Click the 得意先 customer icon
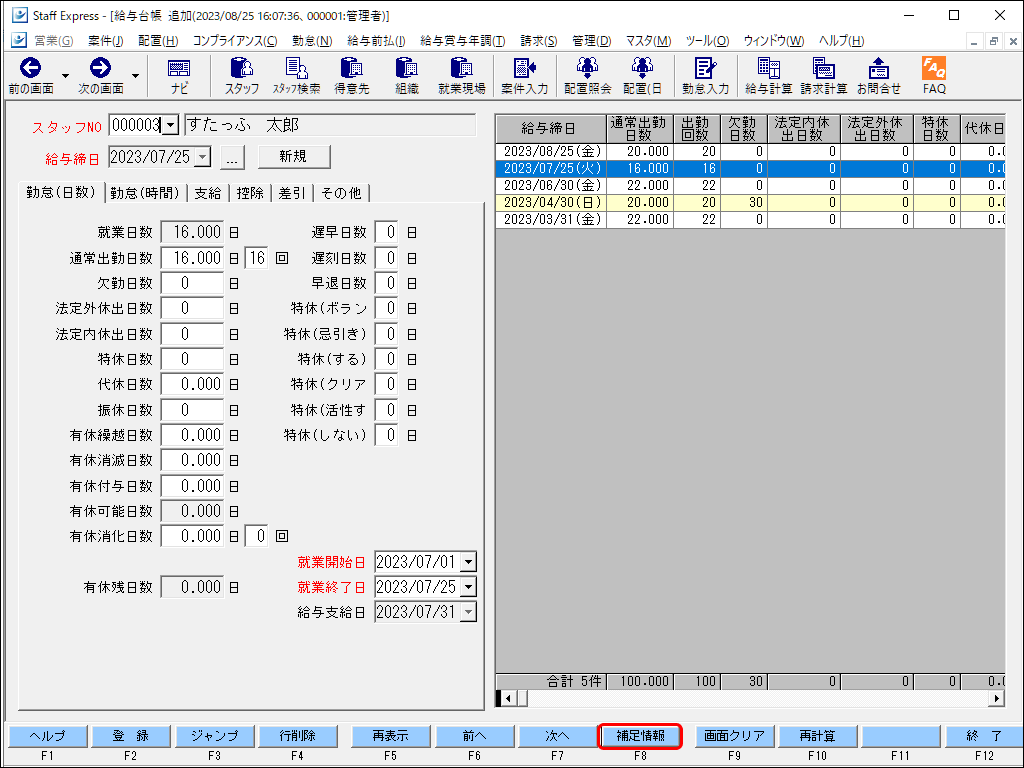 pos(351,68)
